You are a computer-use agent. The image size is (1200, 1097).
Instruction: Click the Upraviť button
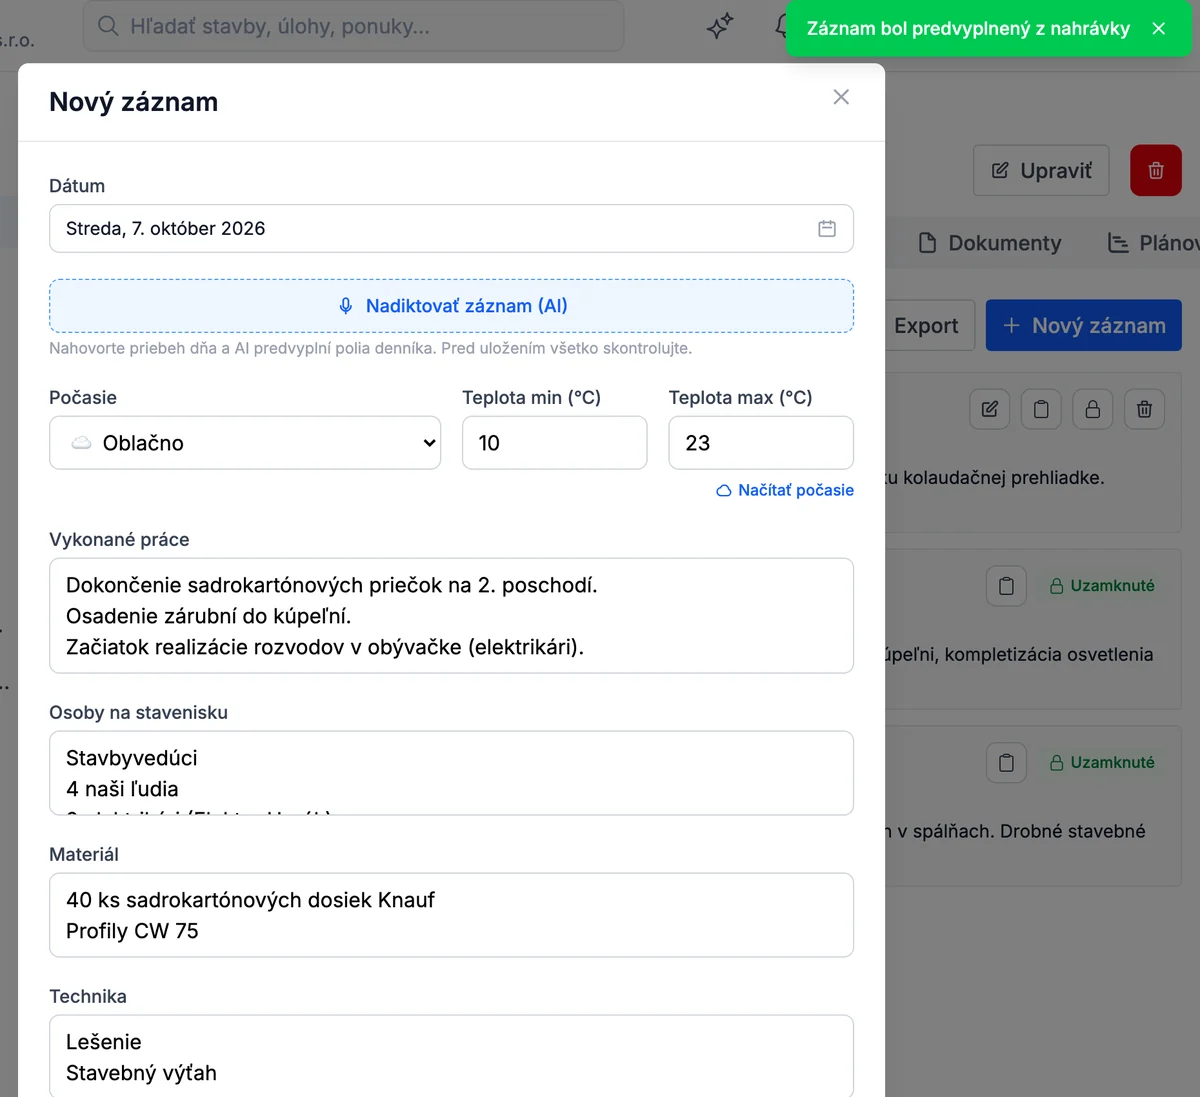tap(1041, 170)
